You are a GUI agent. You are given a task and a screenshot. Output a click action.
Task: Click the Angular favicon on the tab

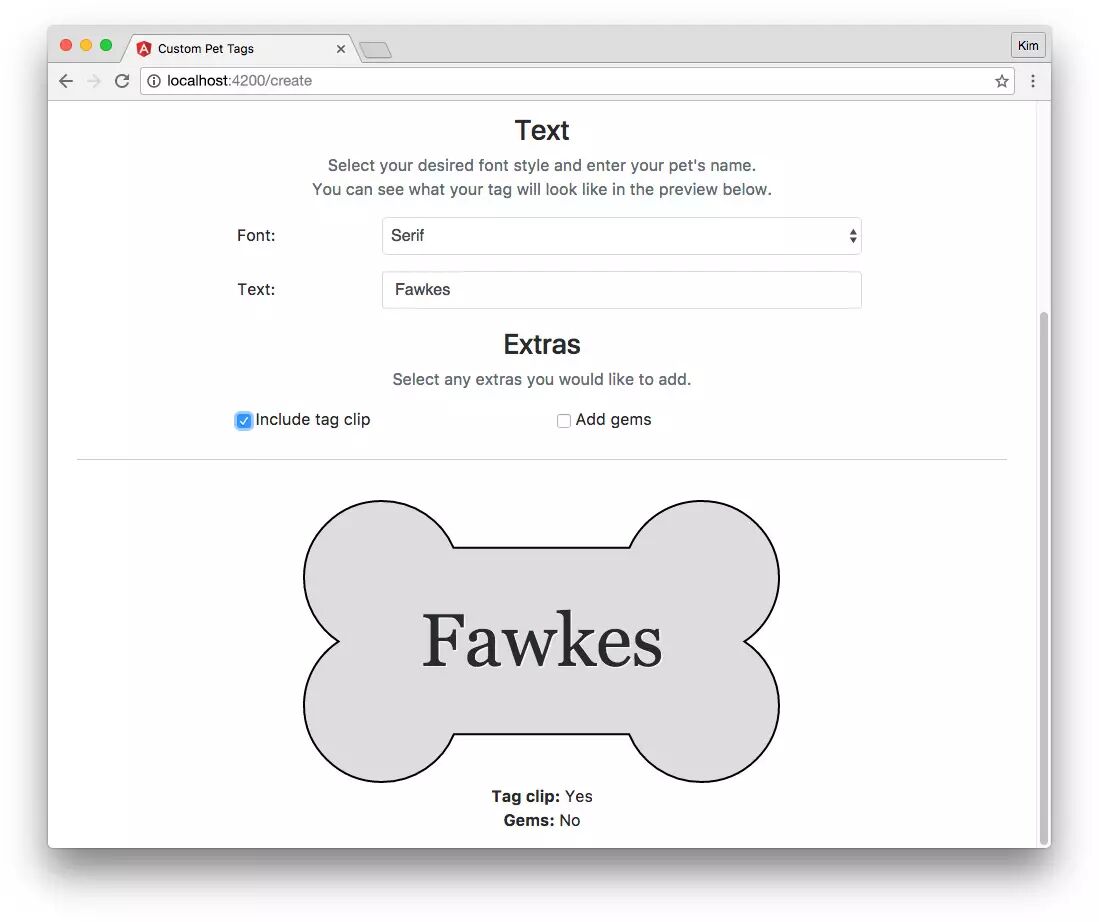[x=144, y=48]
